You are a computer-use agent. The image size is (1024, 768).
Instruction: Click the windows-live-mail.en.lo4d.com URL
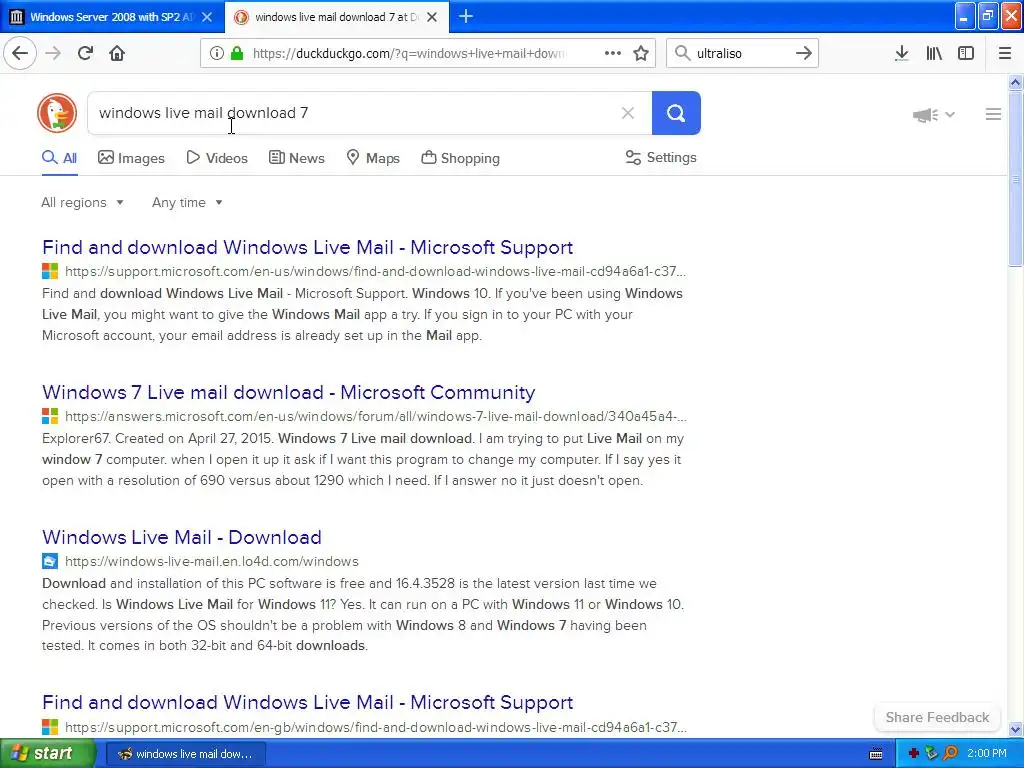coord(212,561)
